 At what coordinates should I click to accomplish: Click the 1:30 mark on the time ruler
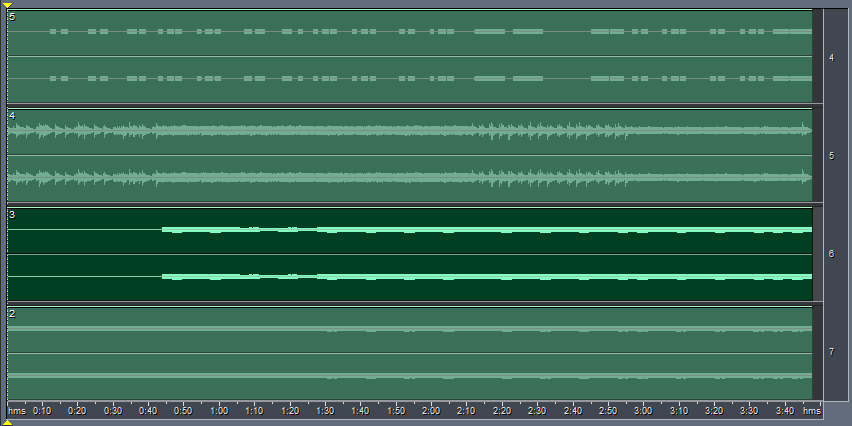point(325,410)
